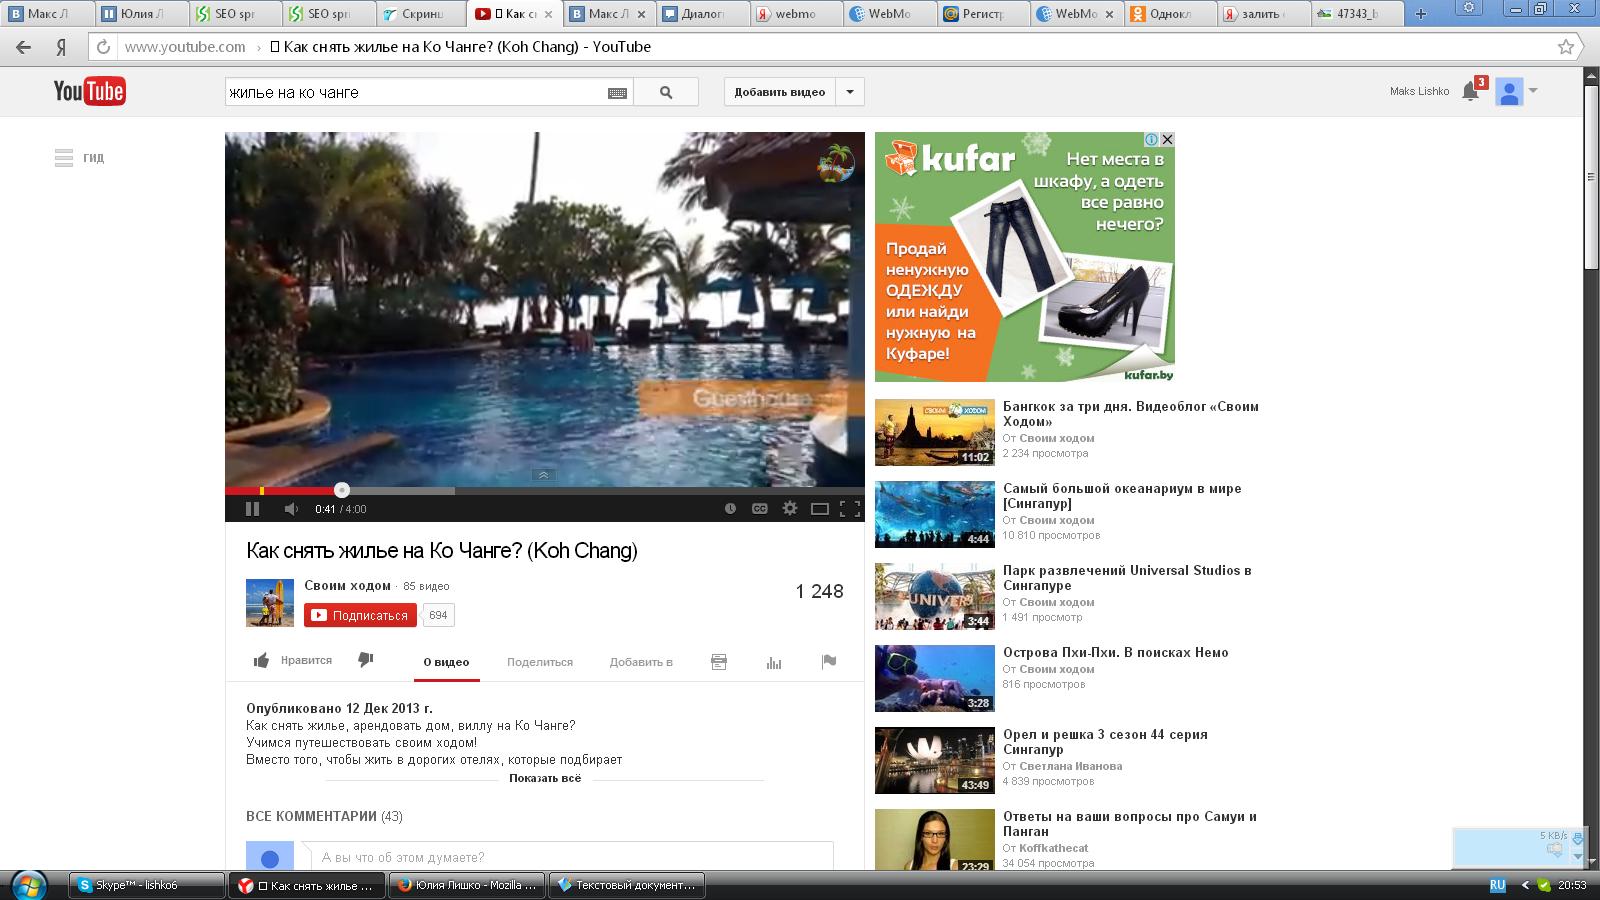Expand the annotation drawer on the player
Image resolution: width=1600 pixels, height=900 pixels.
point(543,476)
